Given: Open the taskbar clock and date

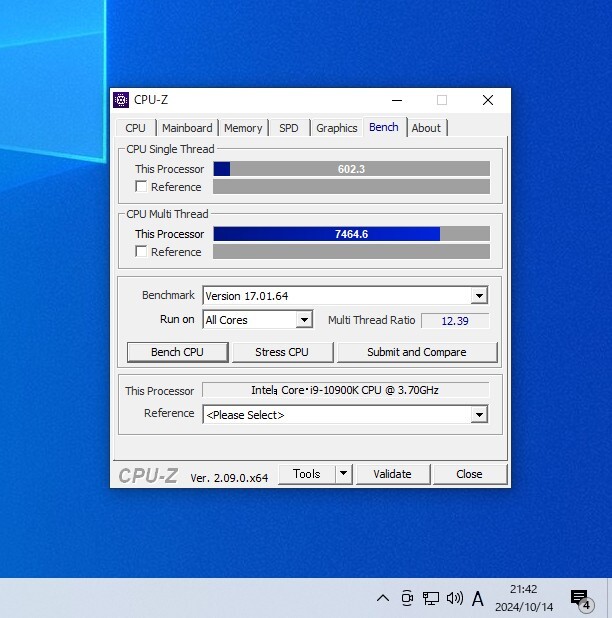Looking at the screenshot, I should 524,598.
